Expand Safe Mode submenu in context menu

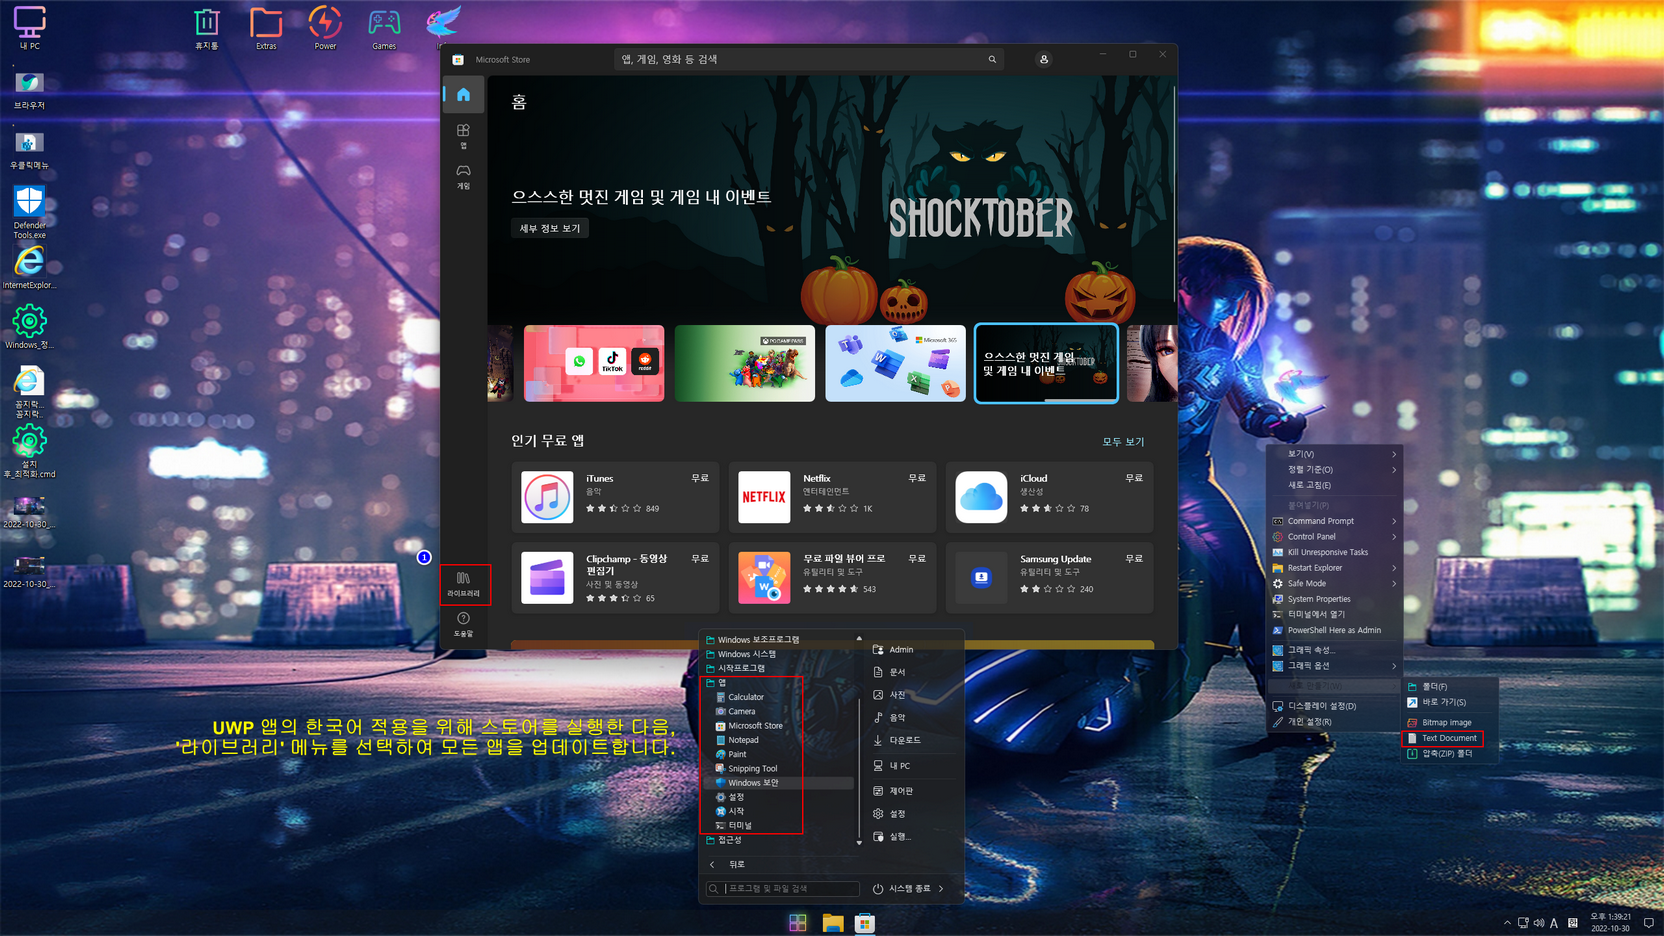(1334, 583)
